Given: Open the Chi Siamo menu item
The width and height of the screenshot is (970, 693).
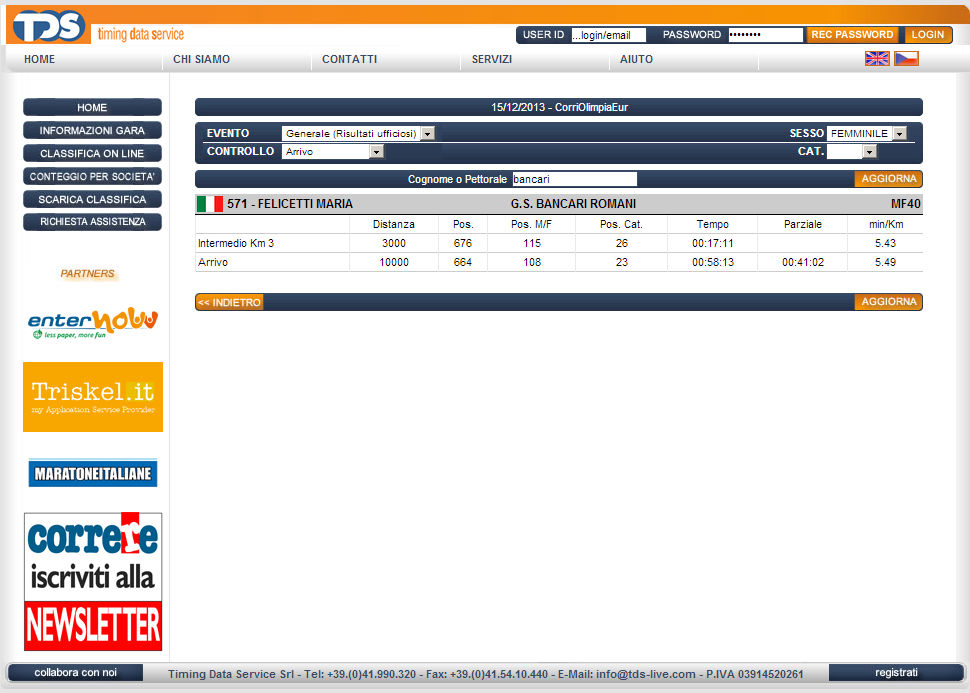Looking at the screenshot, I should (201, 59).
